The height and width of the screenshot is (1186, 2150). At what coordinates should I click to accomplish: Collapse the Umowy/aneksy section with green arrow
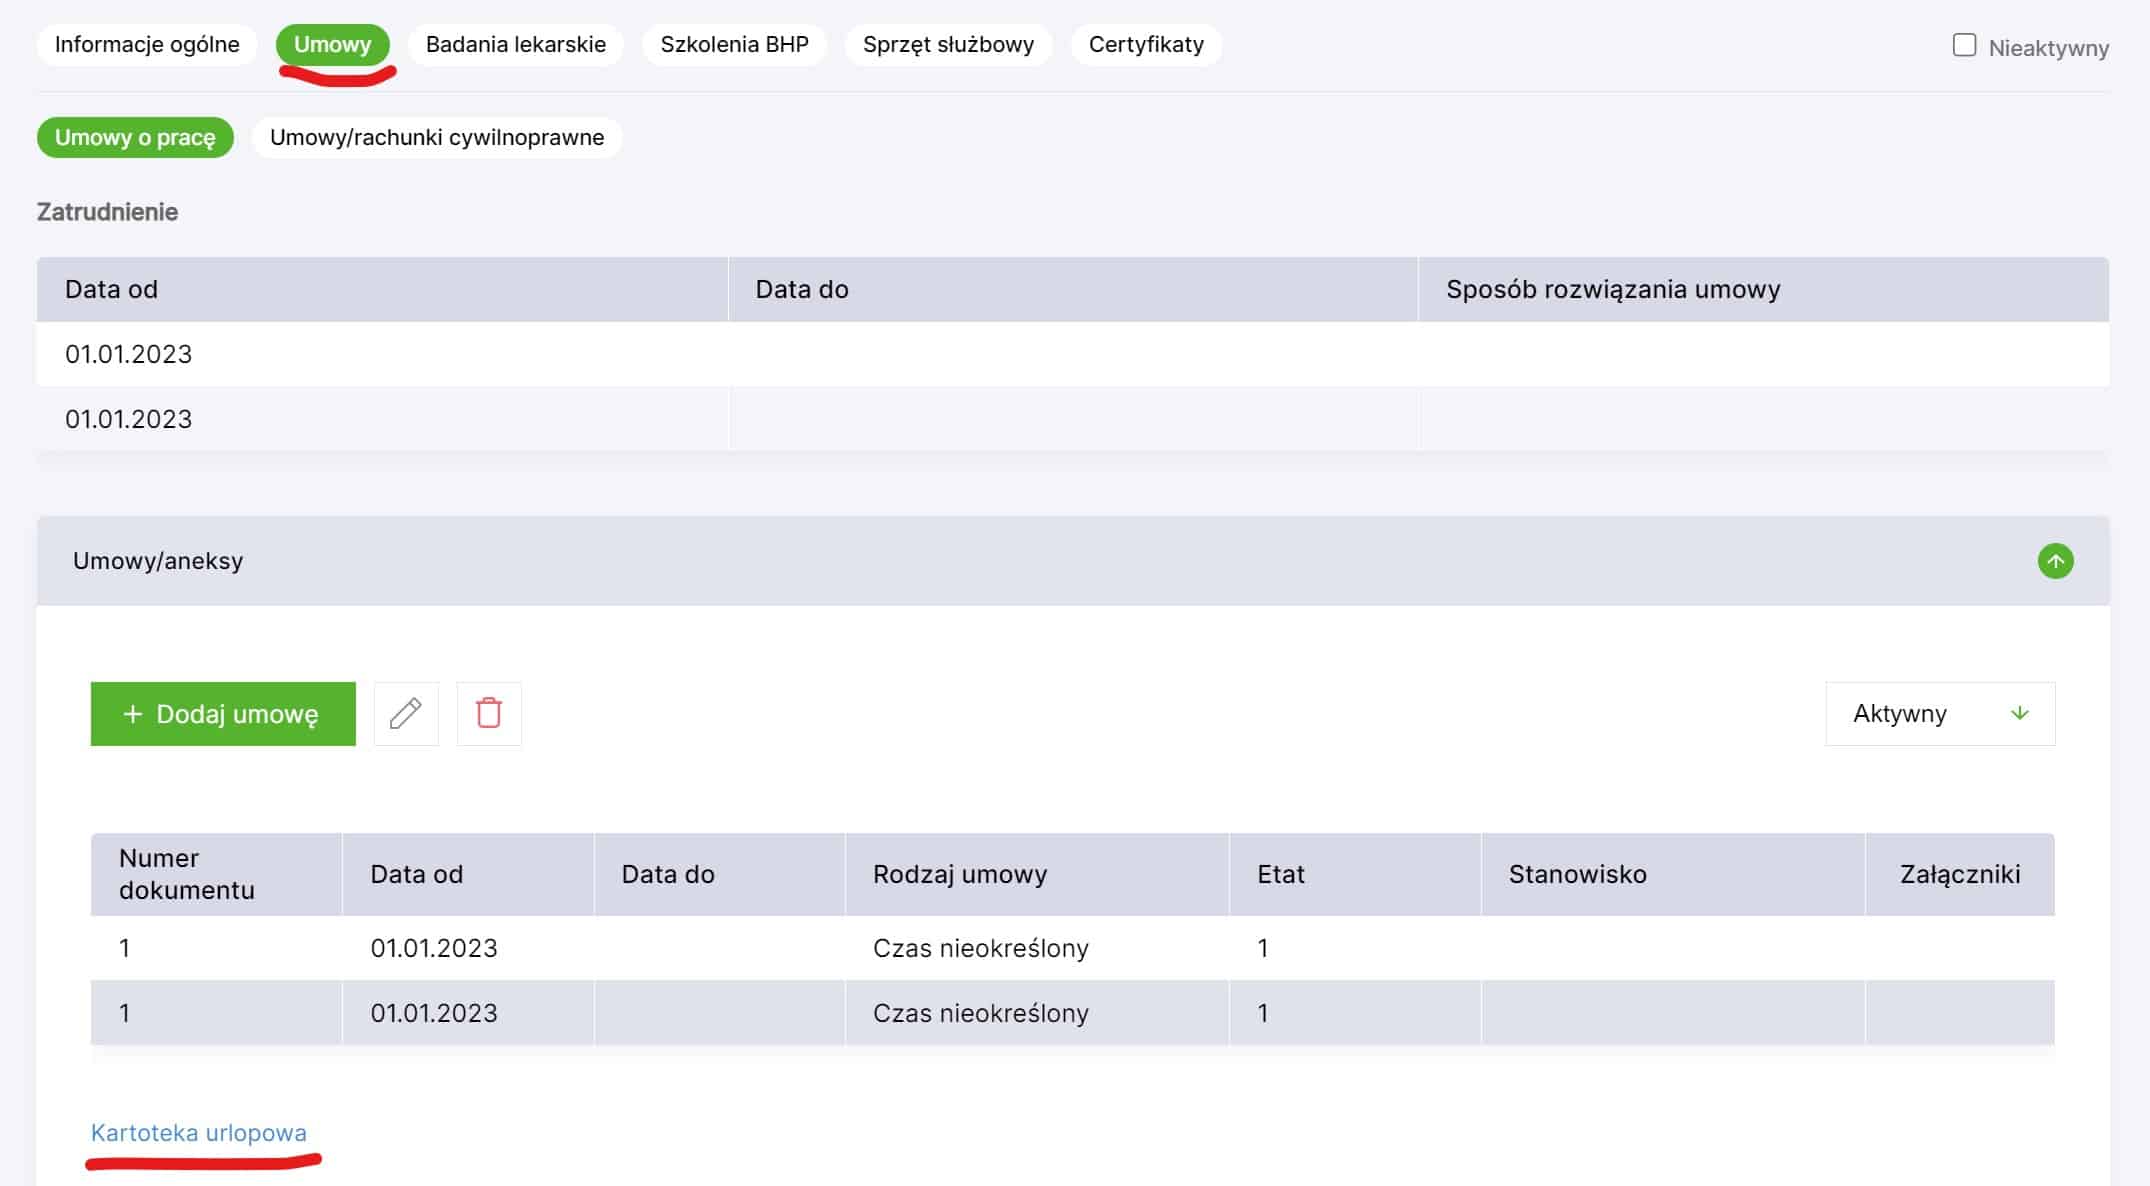click(2055, 561)
